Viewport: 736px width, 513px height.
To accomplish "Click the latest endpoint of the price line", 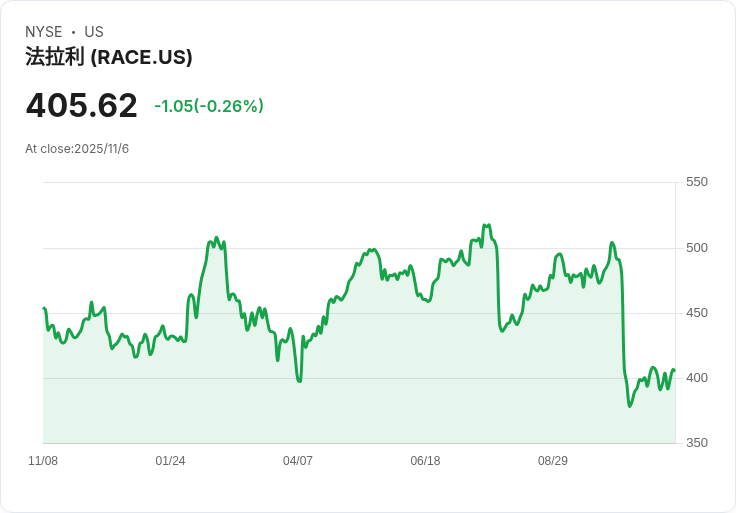I will 675,370.
